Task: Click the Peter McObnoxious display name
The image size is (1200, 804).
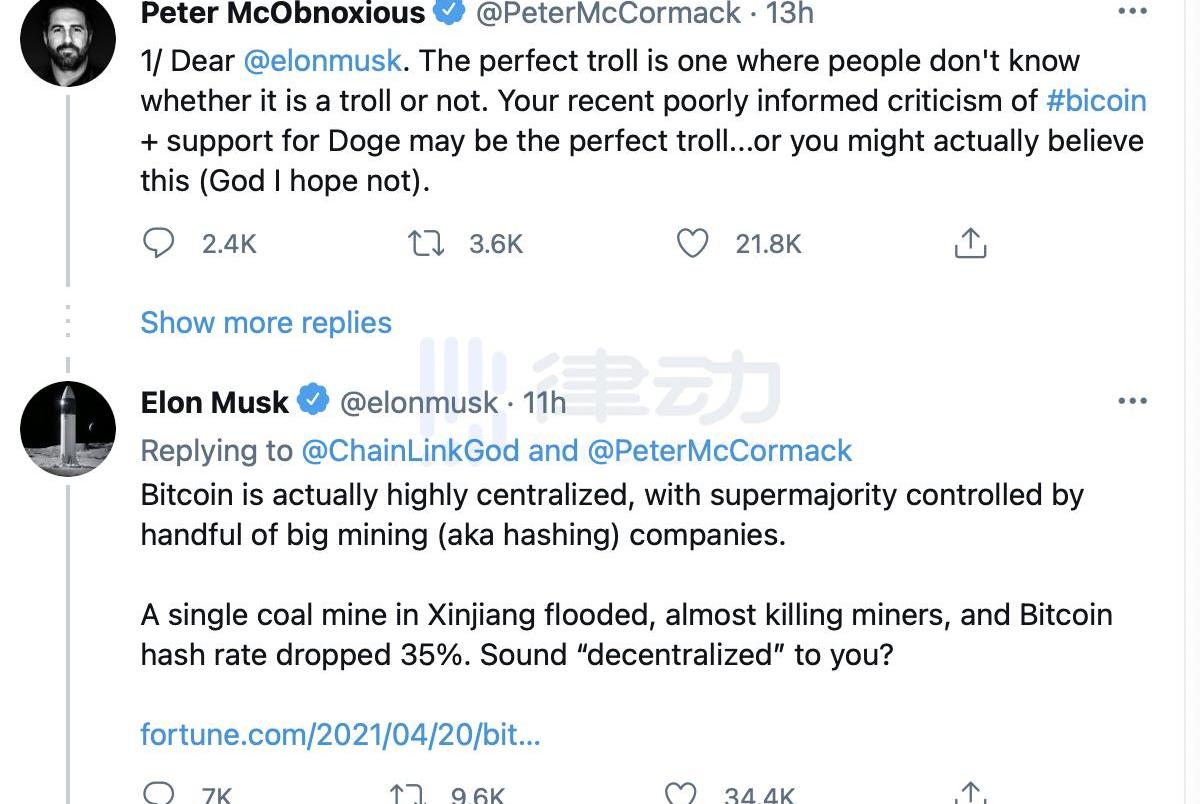Action: click(283, 13)
